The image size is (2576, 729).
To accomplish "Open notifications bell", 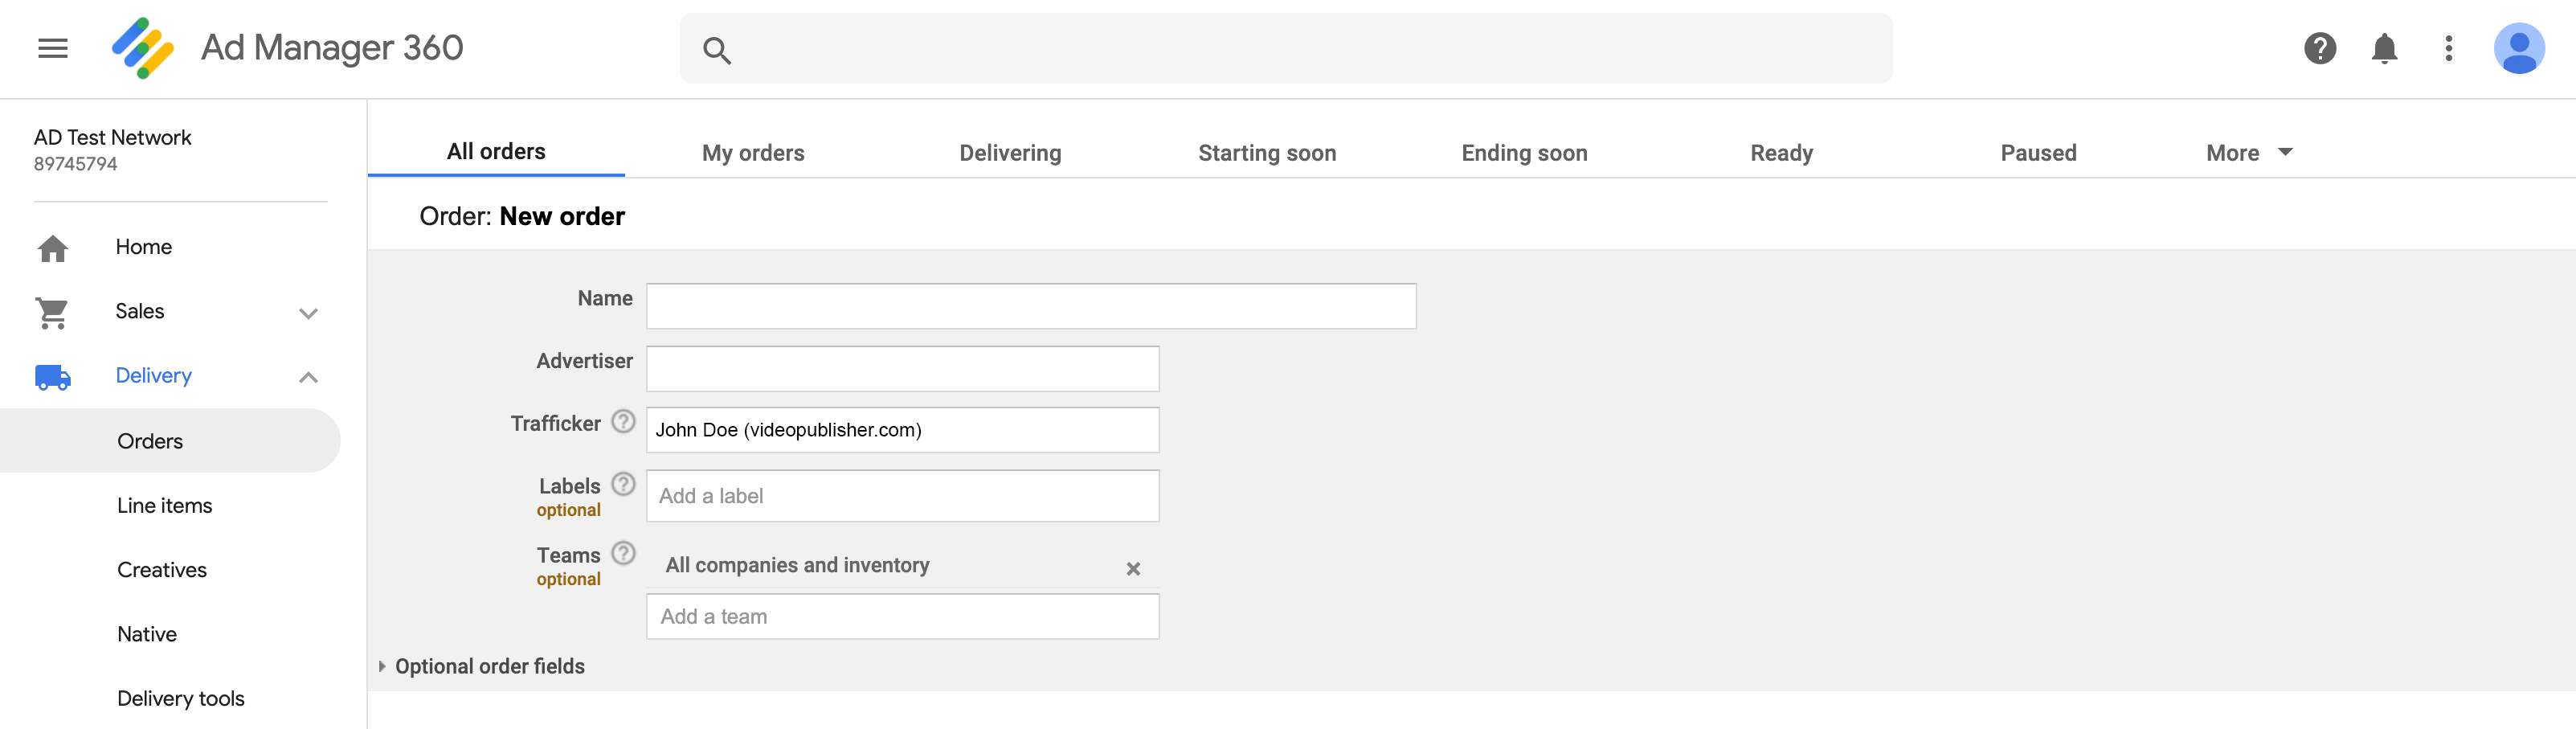I will click(2383, 48).
